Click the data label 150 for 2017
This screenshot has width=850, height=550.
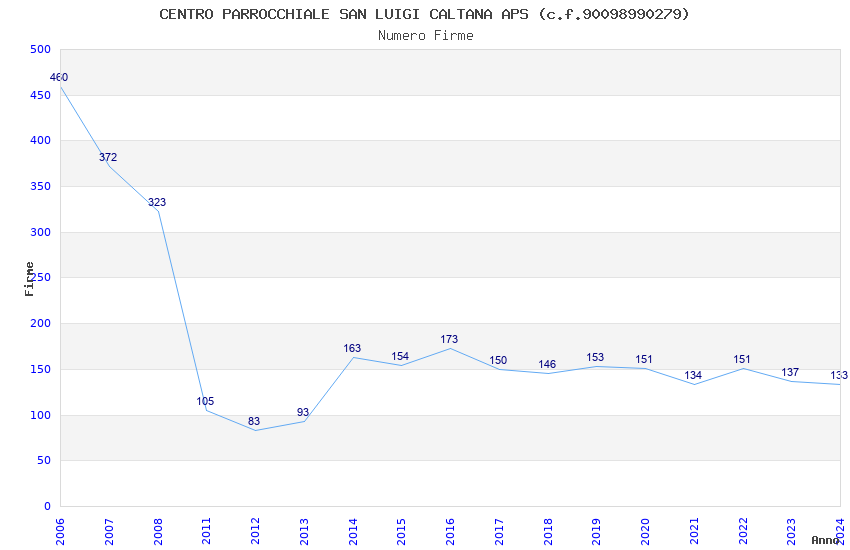(498, 360)
